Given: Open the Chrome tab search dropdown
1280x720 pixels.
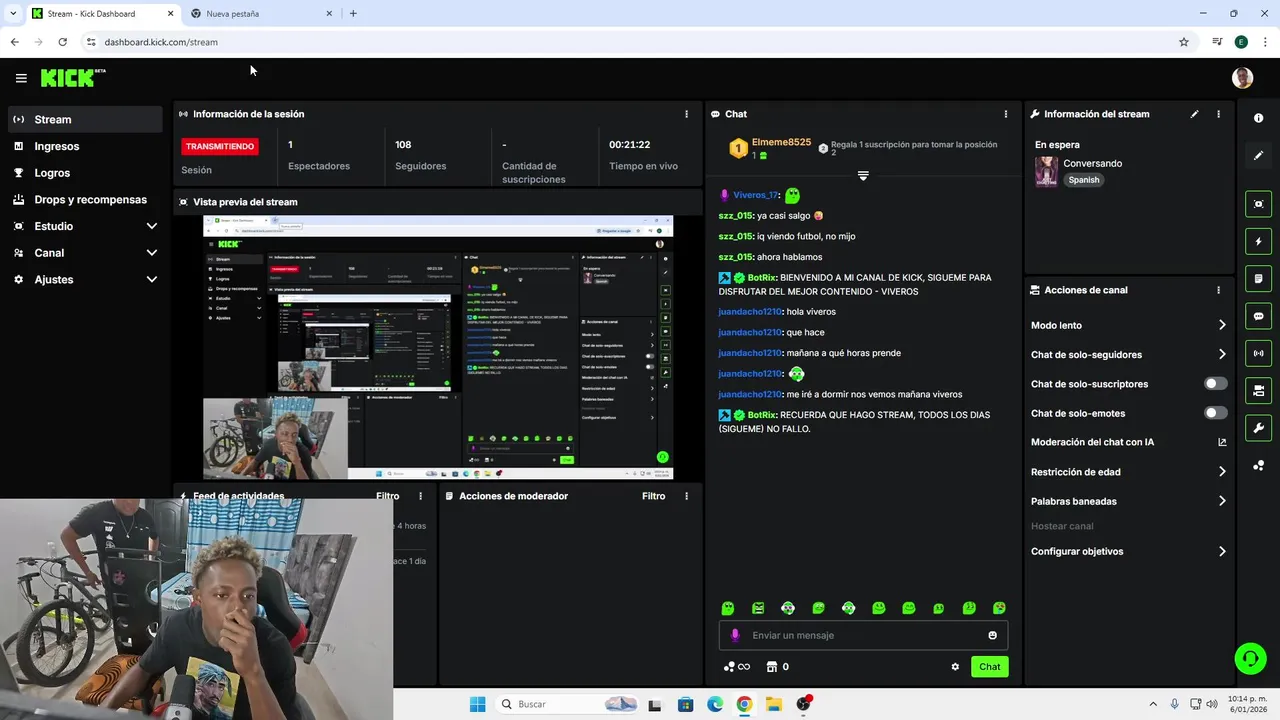Looking at the screenshot, I should pos(13,13).
